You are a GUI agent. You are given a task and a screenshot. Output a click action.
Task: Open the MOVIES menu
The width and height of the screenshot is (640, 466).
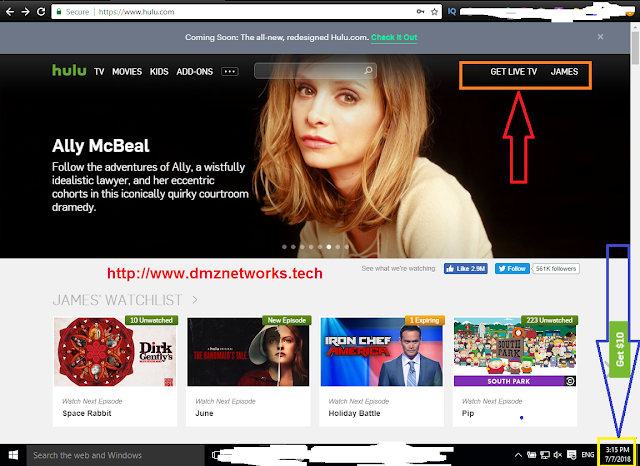point(127,72)
